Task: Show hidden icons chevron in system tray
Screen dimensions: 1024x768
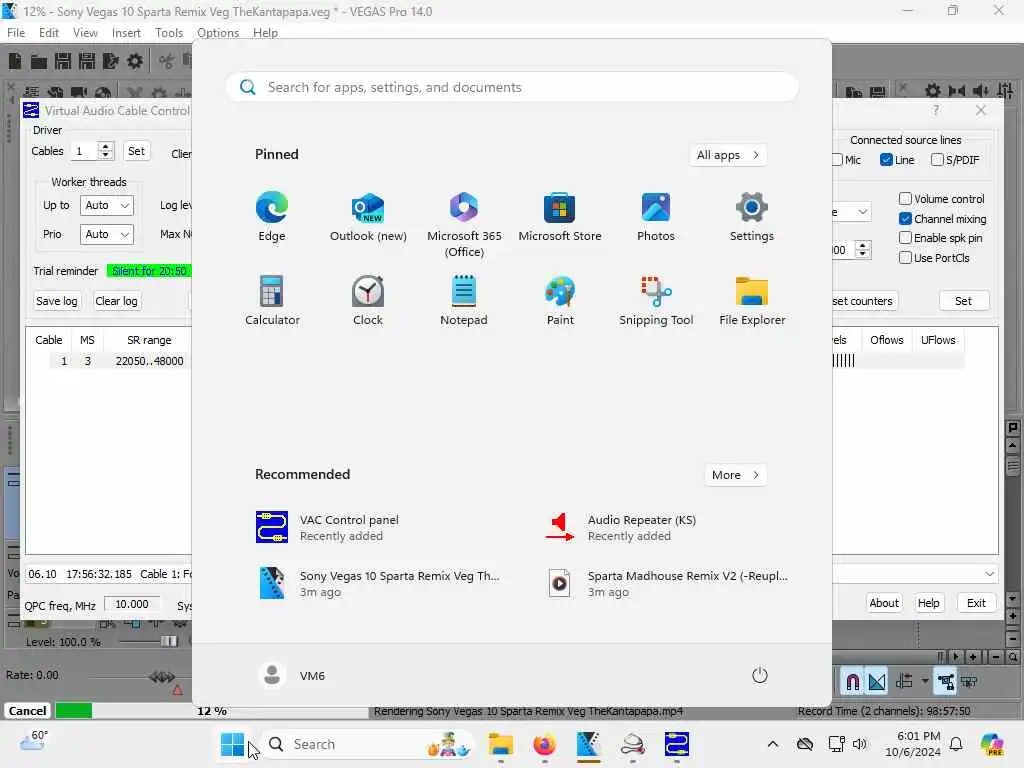Action: (x=773, y=744)
